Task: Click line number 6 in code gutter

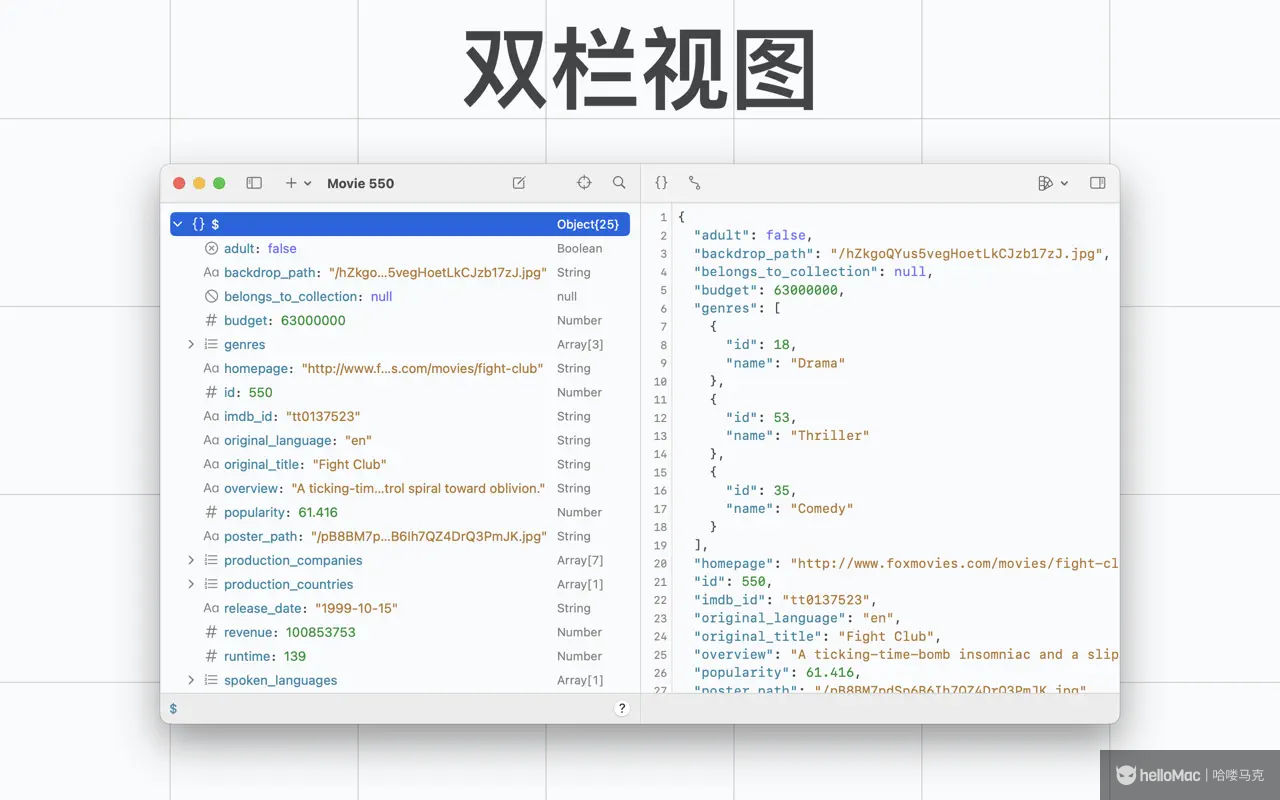Action: tap(663, 309)
